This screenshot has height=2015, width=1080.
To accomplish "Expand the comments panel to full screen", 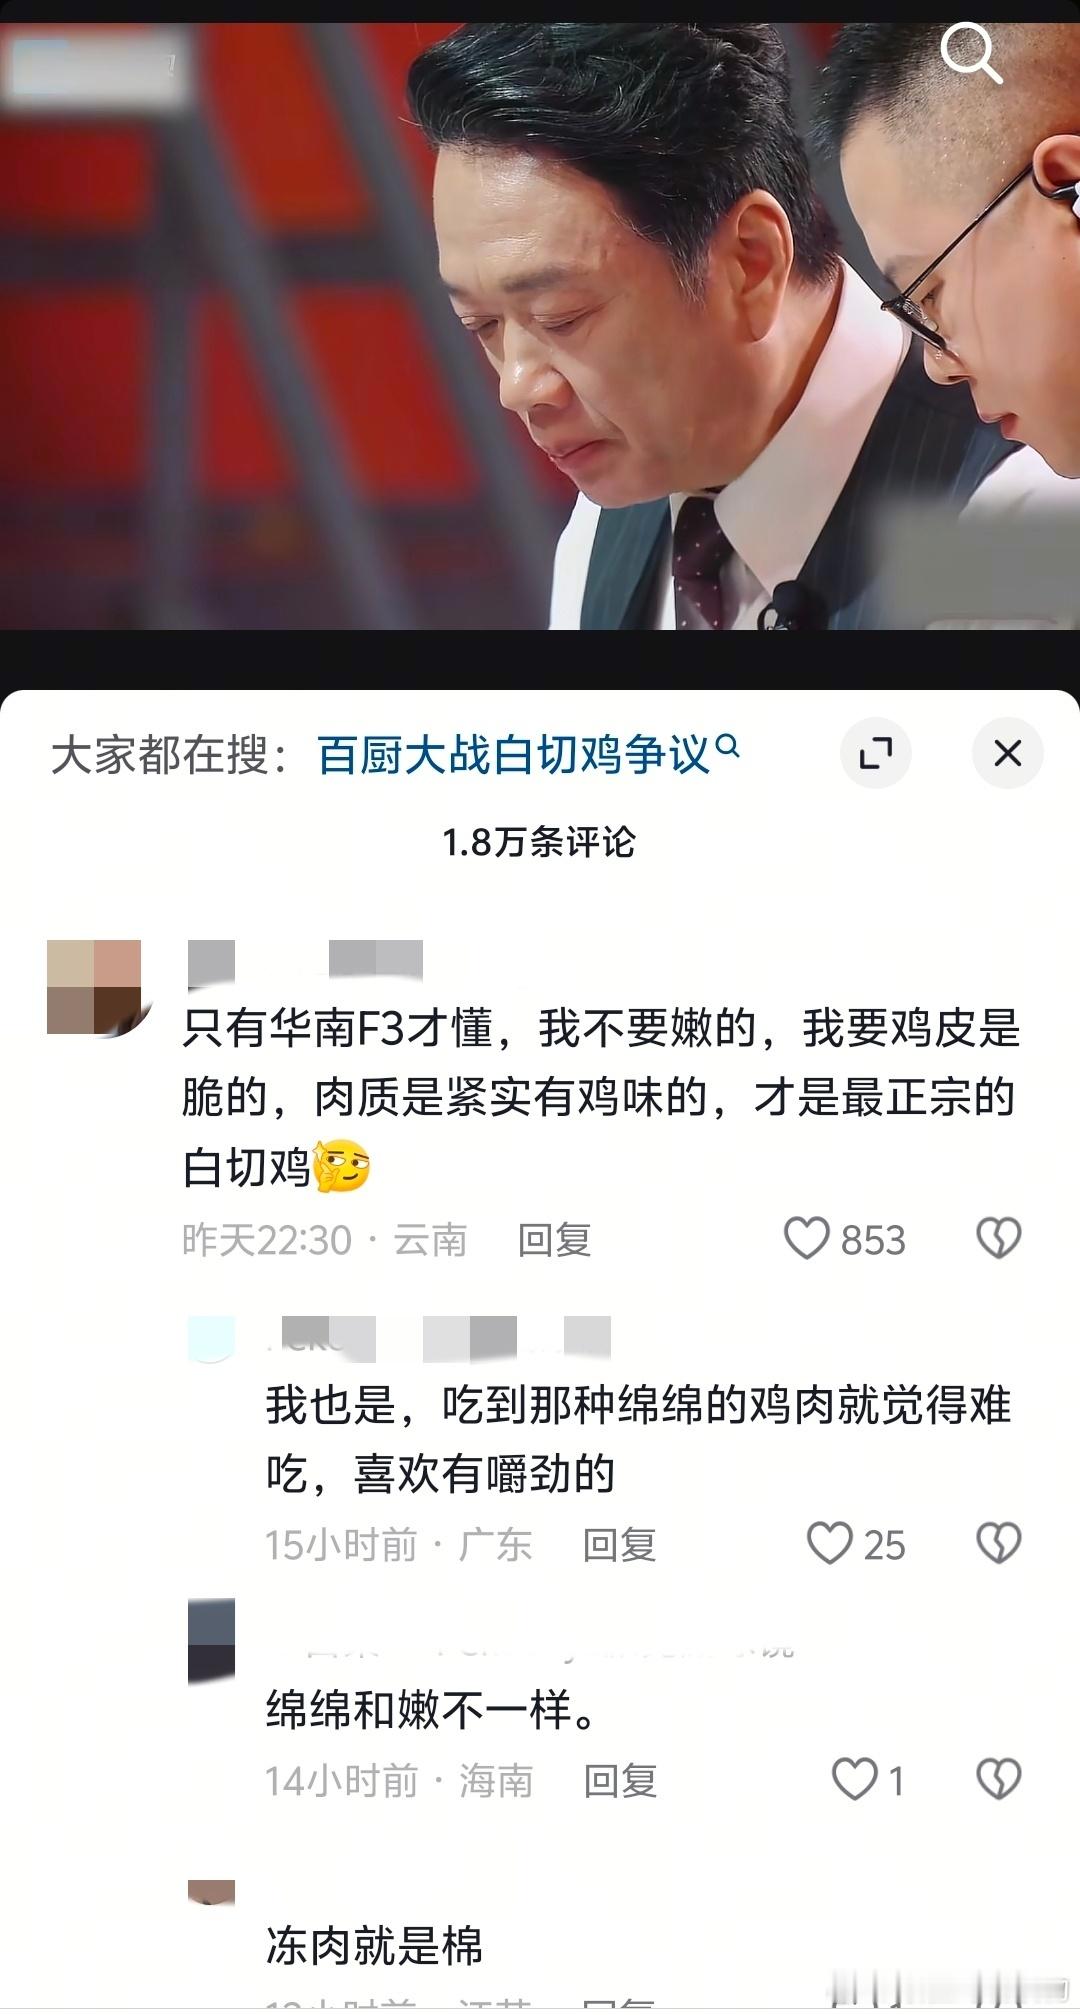I will [876, 753].
